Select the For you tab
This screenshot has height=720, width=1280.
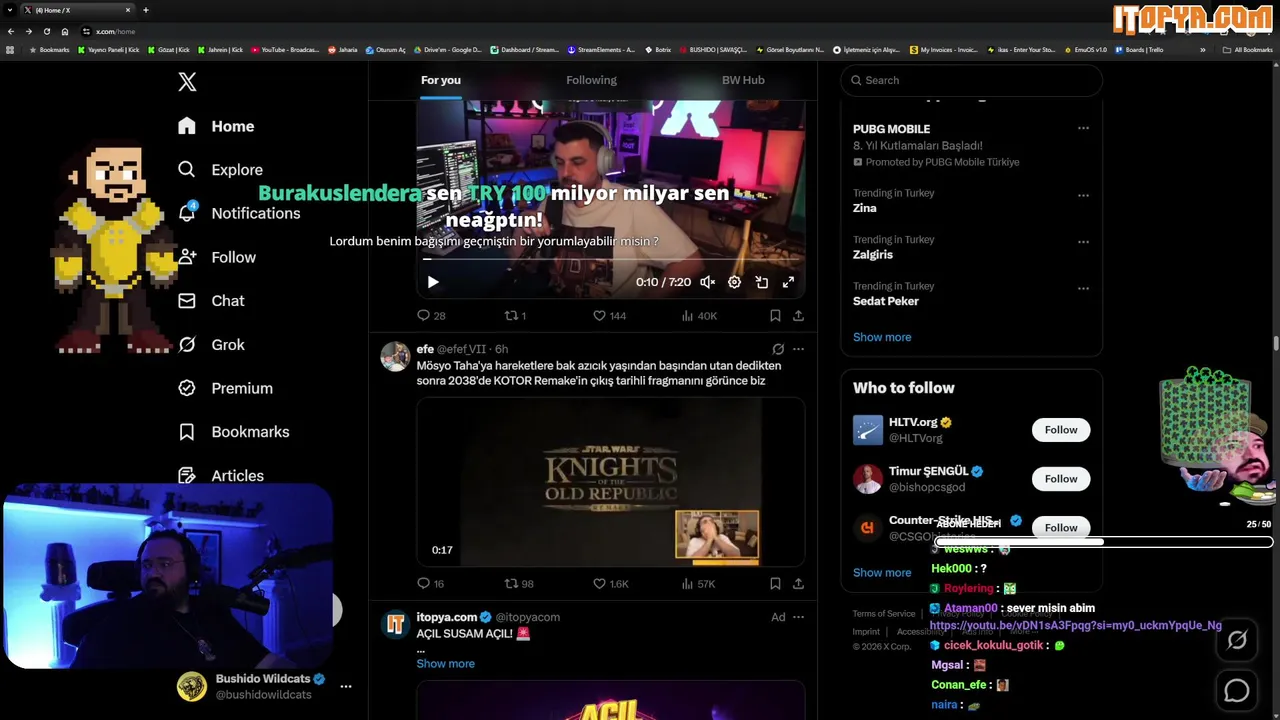coord(441,80)
